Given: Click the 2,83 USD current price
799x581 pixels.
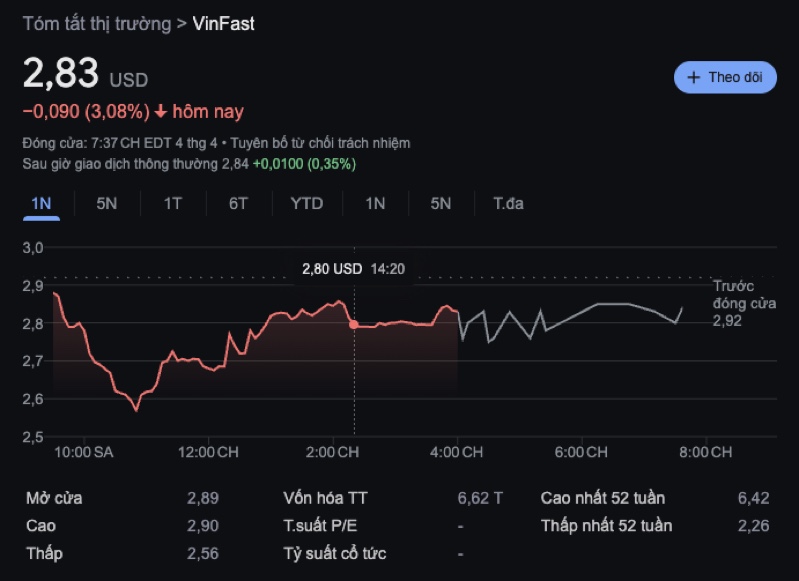Looking at the screenshot, I should pyautogui.click(x=85, y=75).
